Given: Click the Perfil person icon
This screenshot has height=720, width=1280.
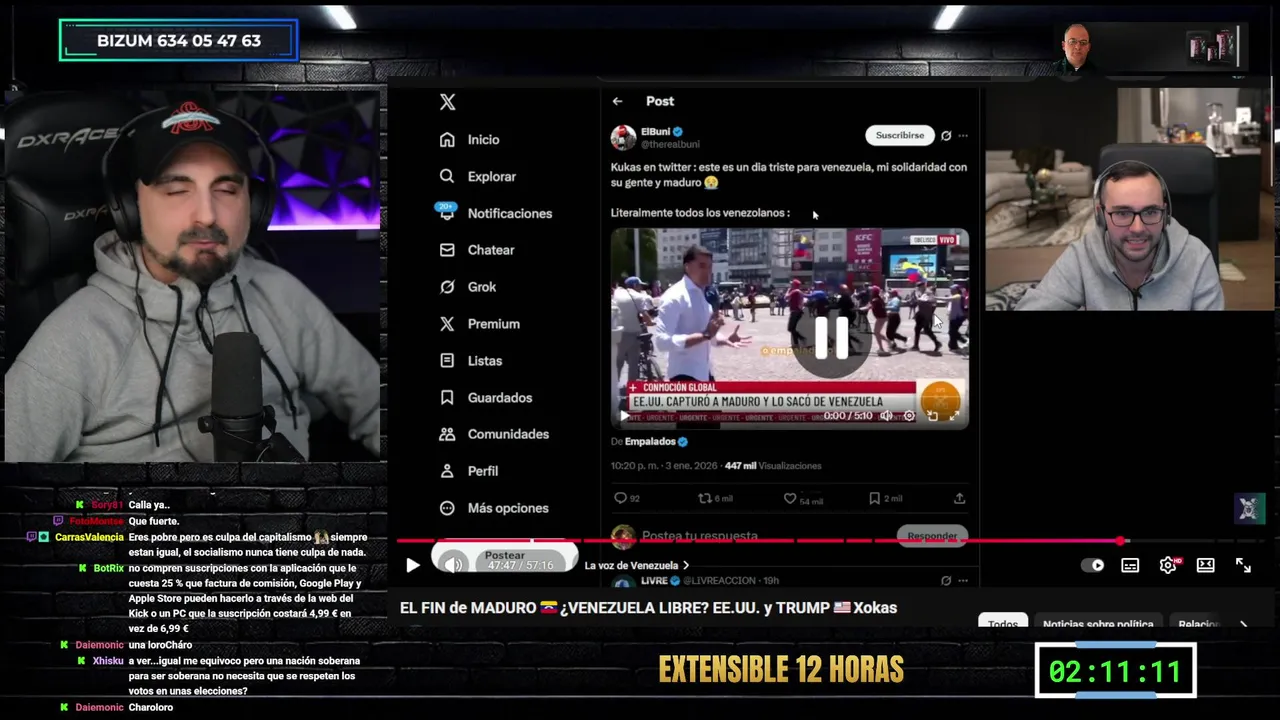Looking at the screenshot, I should 447,471.
